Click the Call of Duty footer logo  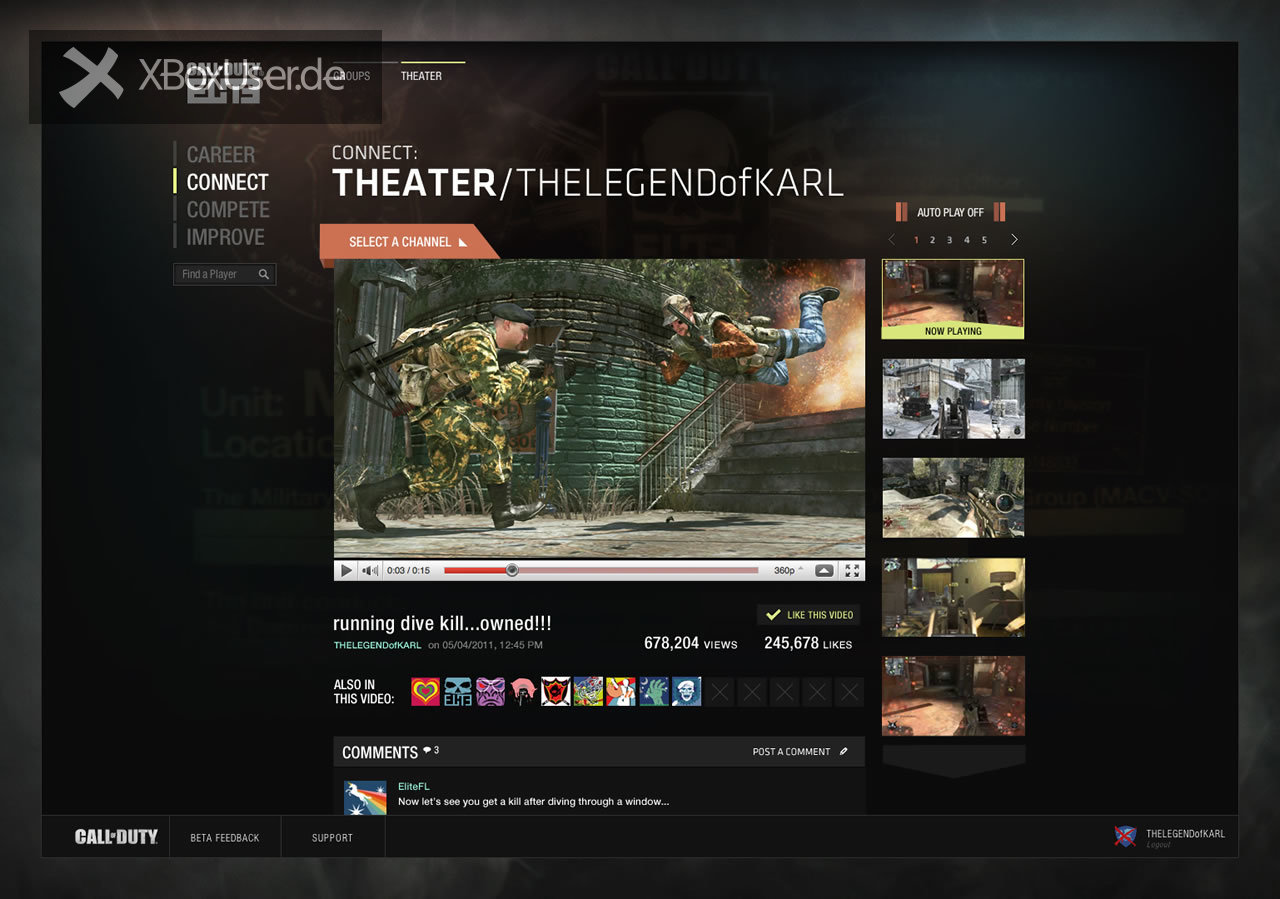tap(116, 837)
